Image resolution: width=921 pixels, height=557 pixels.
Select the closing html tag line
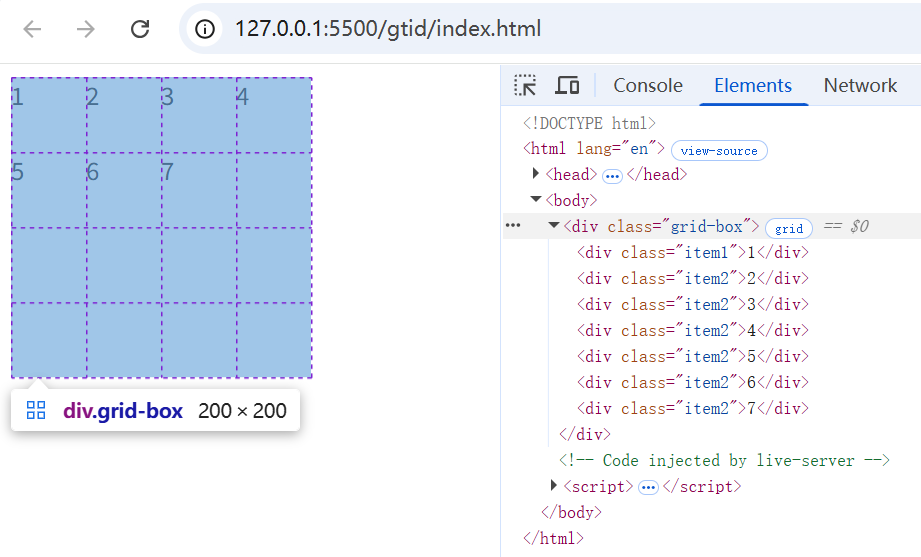(x=553, y=538)
